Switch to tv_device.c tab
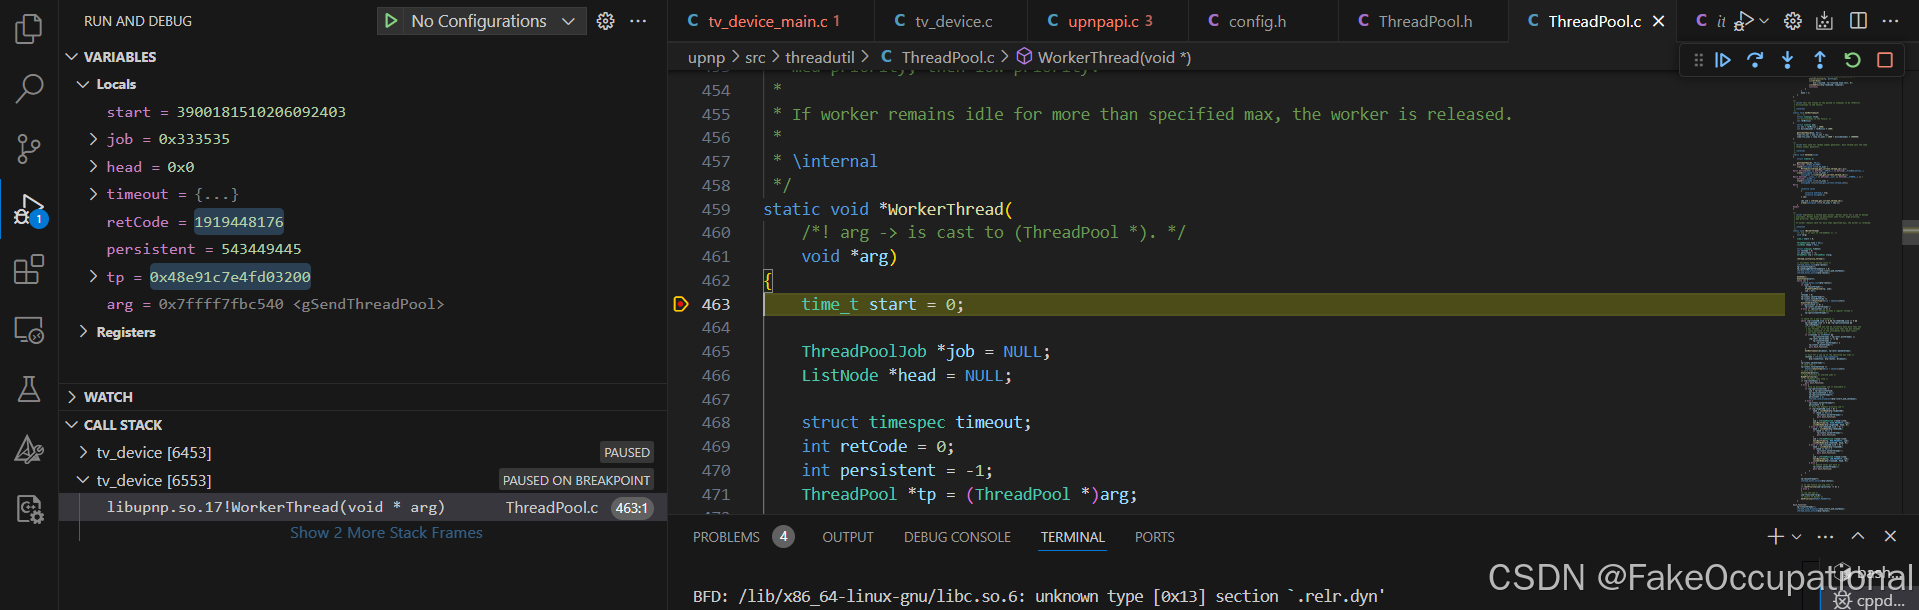 click(x=951, y=21)
